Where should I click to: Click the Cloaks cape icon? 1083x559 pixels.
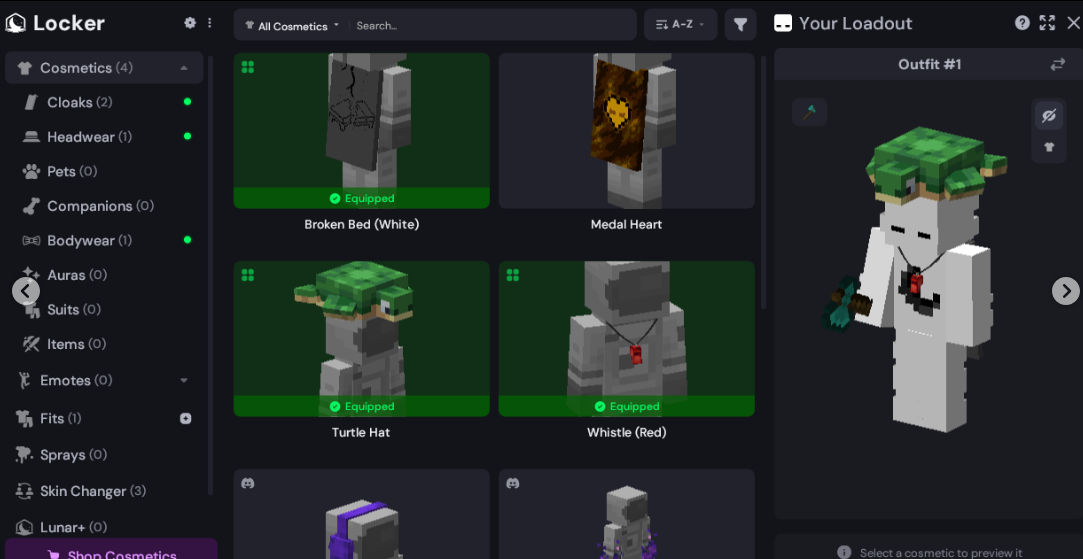coord(31,102)
